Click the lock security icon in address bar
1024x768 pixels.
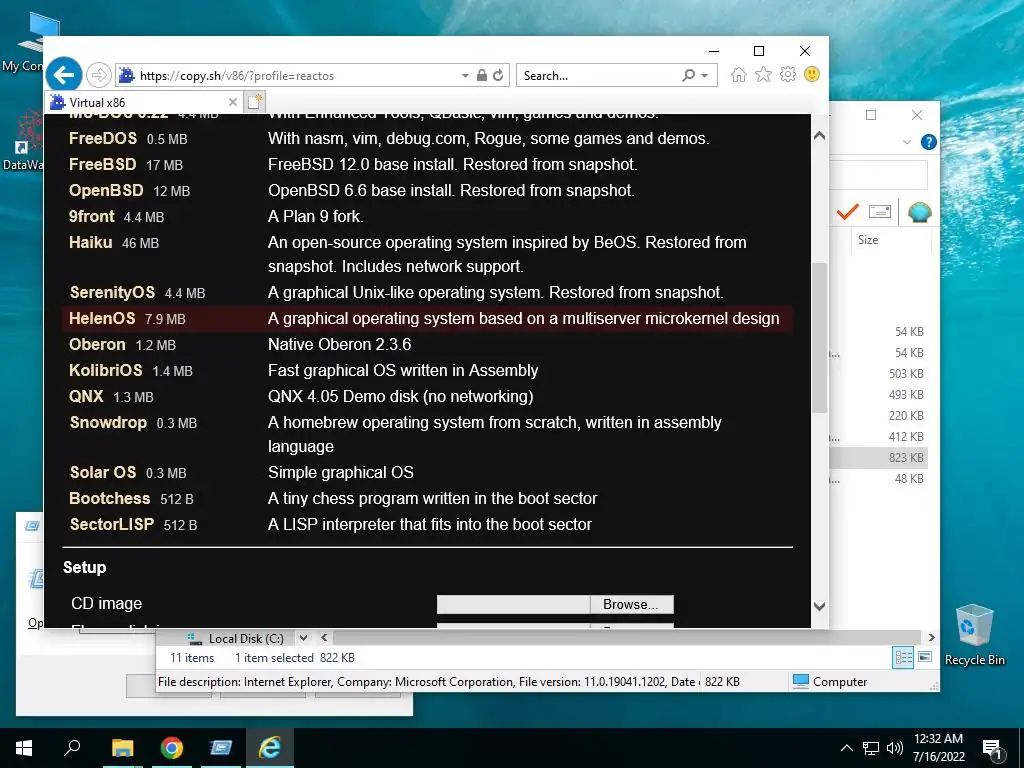[482, 75]
